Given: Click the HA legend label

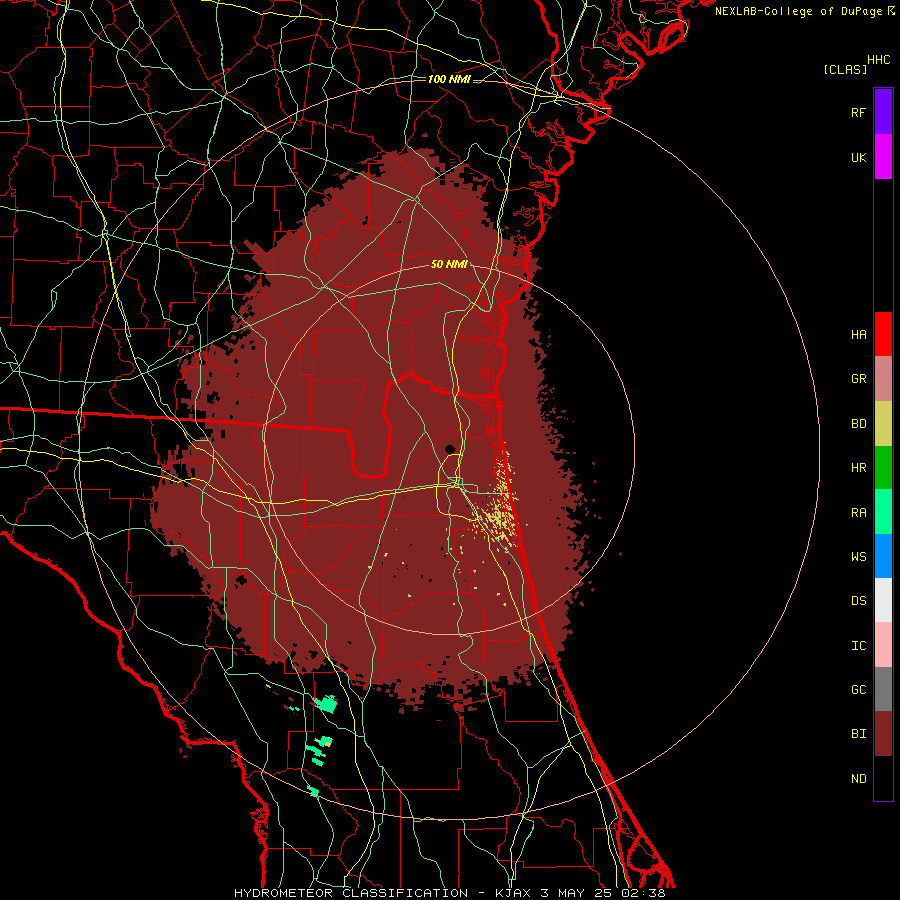Looking at the screenshot, I should 858,334.
